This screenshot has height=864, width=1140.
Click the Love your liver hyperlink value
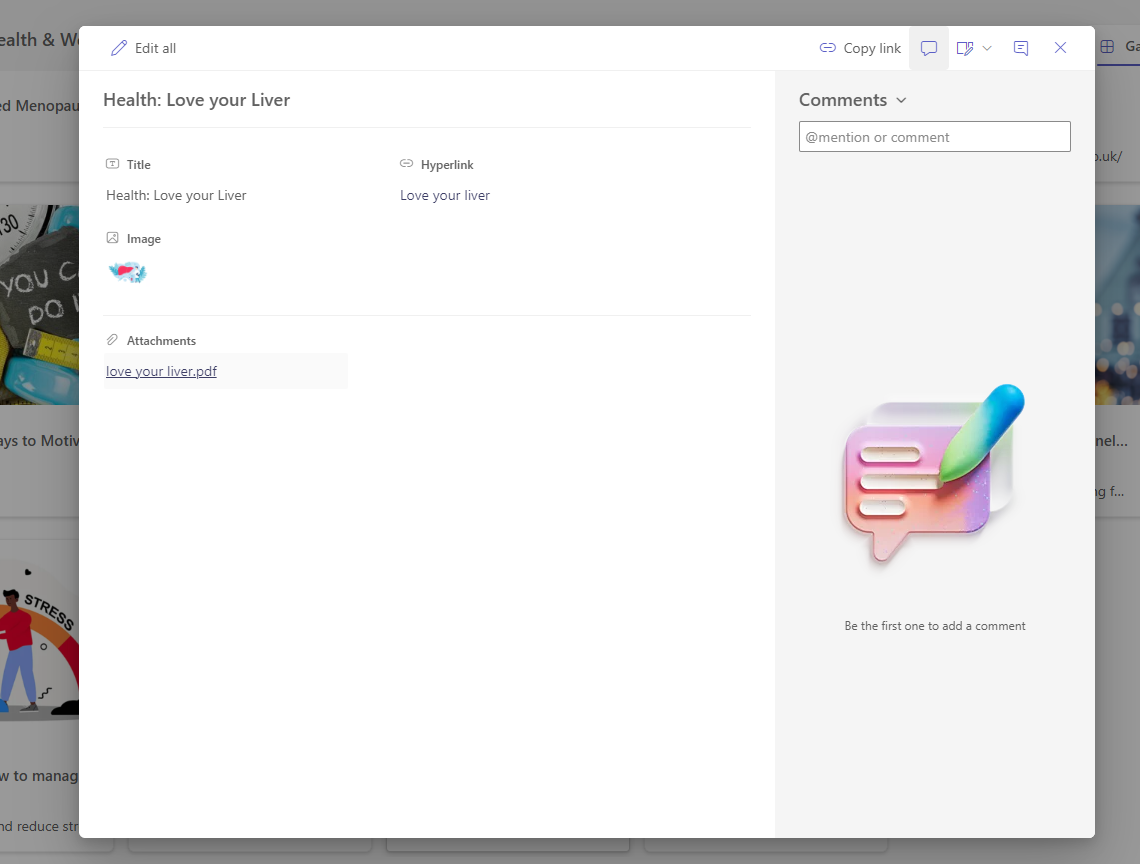click(x=445, y=195)
